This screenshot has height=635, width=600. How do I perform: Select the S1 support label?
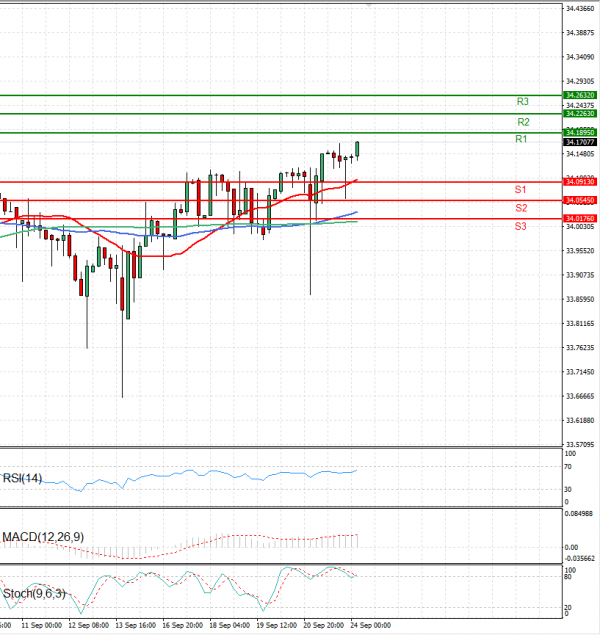point(521,189)
